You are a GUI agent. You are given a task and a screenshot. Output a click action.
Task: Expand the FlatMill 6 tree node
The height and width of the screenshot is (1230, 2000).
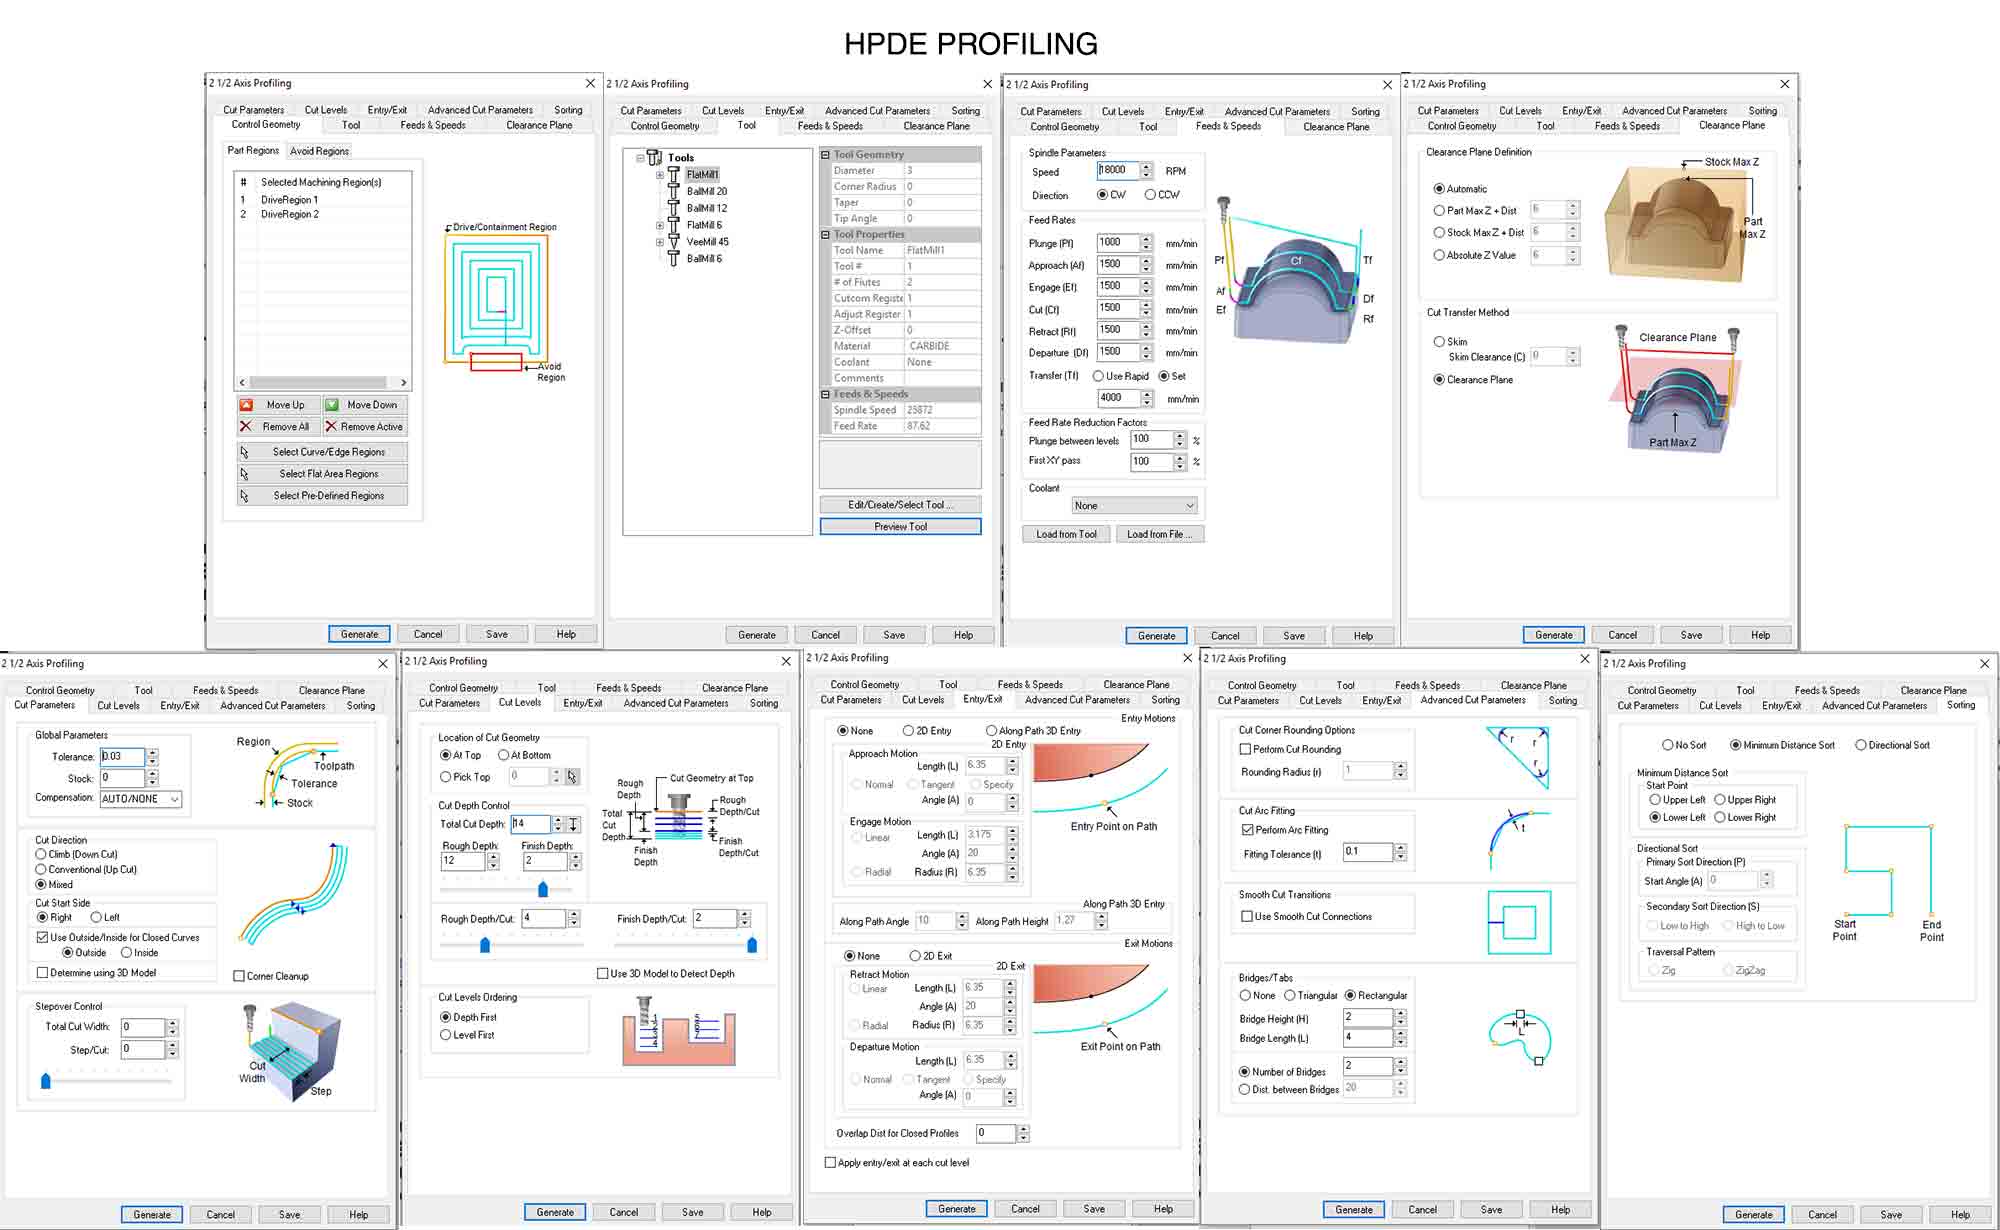coord(660,225)
